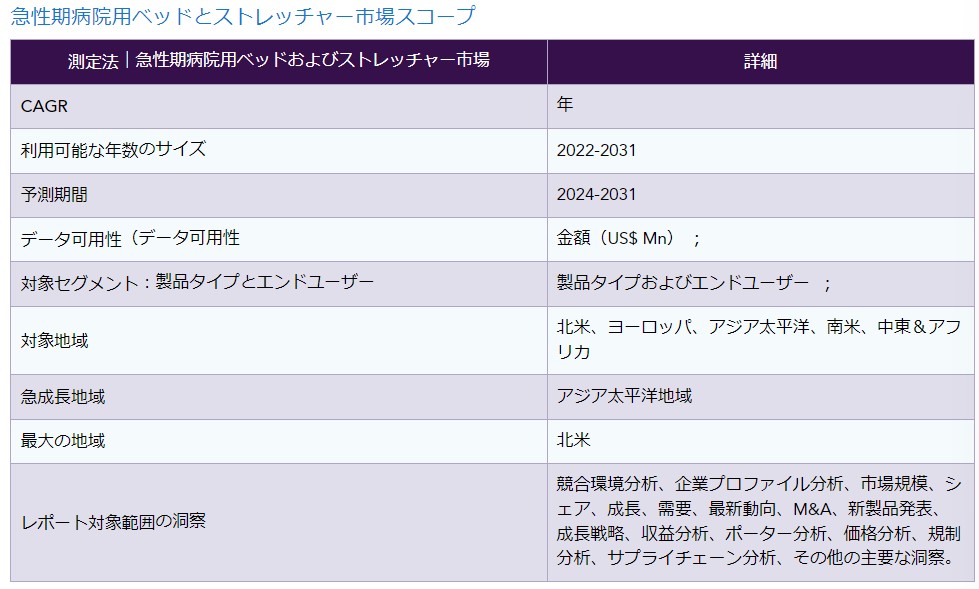Select the 北米、ヨーロッパ、アジア太平洋 regions cell
This screenshot has height=589, width=979.
pos(760,340)
